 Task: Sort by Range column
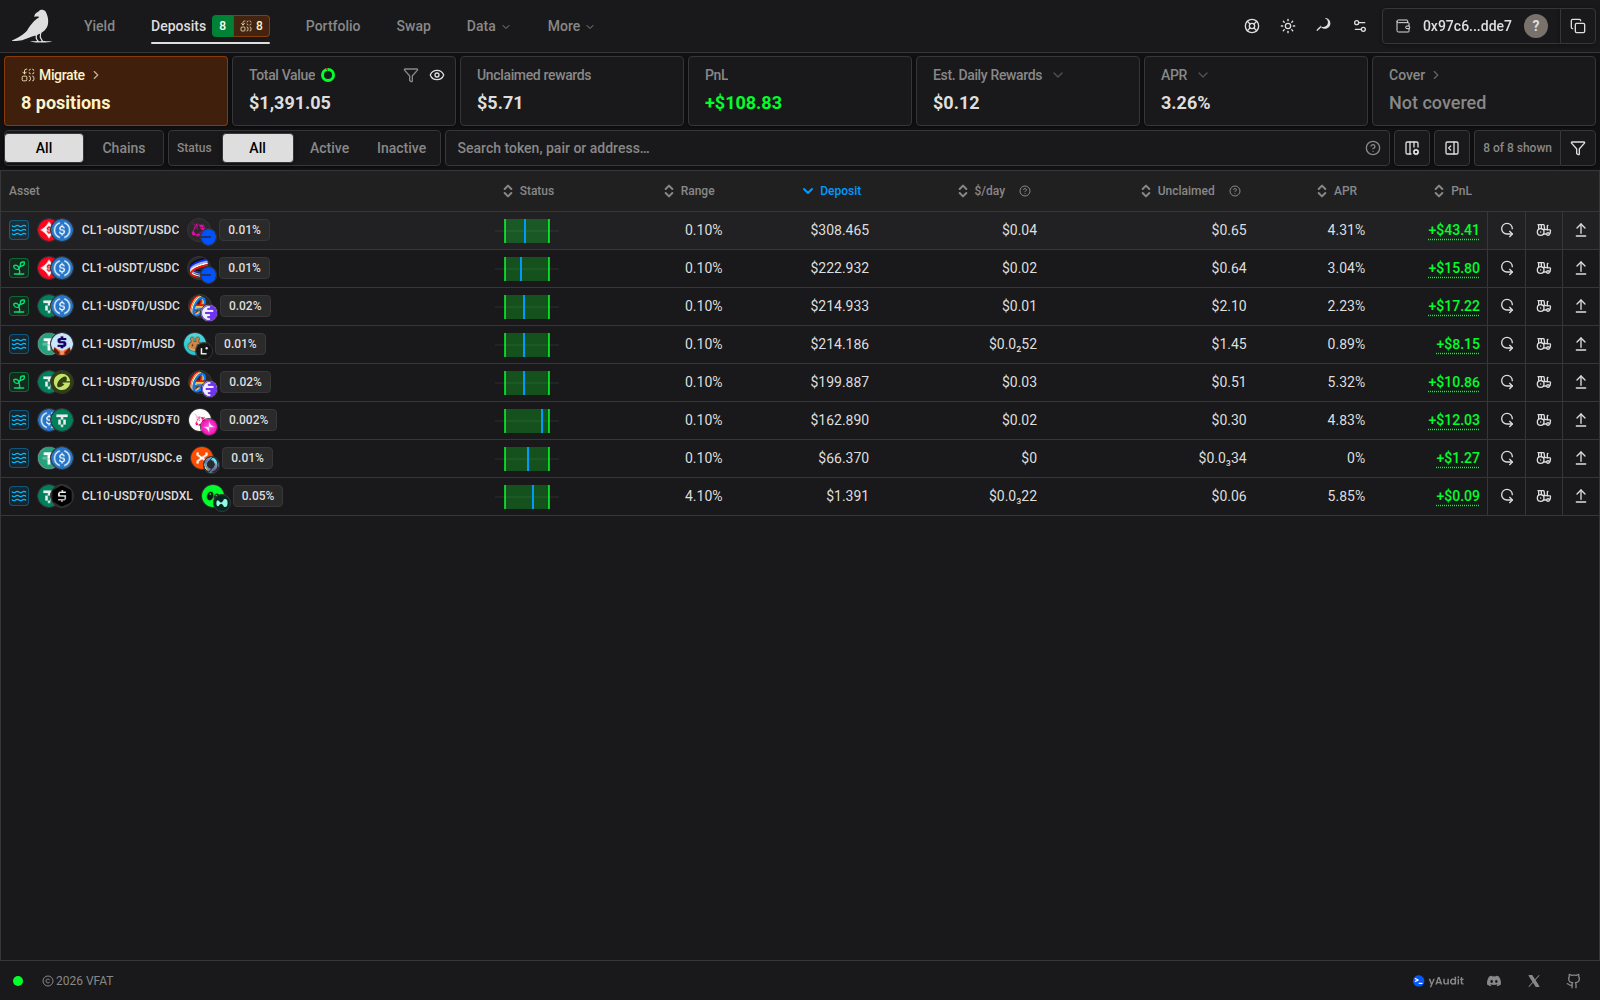point(689,191)
